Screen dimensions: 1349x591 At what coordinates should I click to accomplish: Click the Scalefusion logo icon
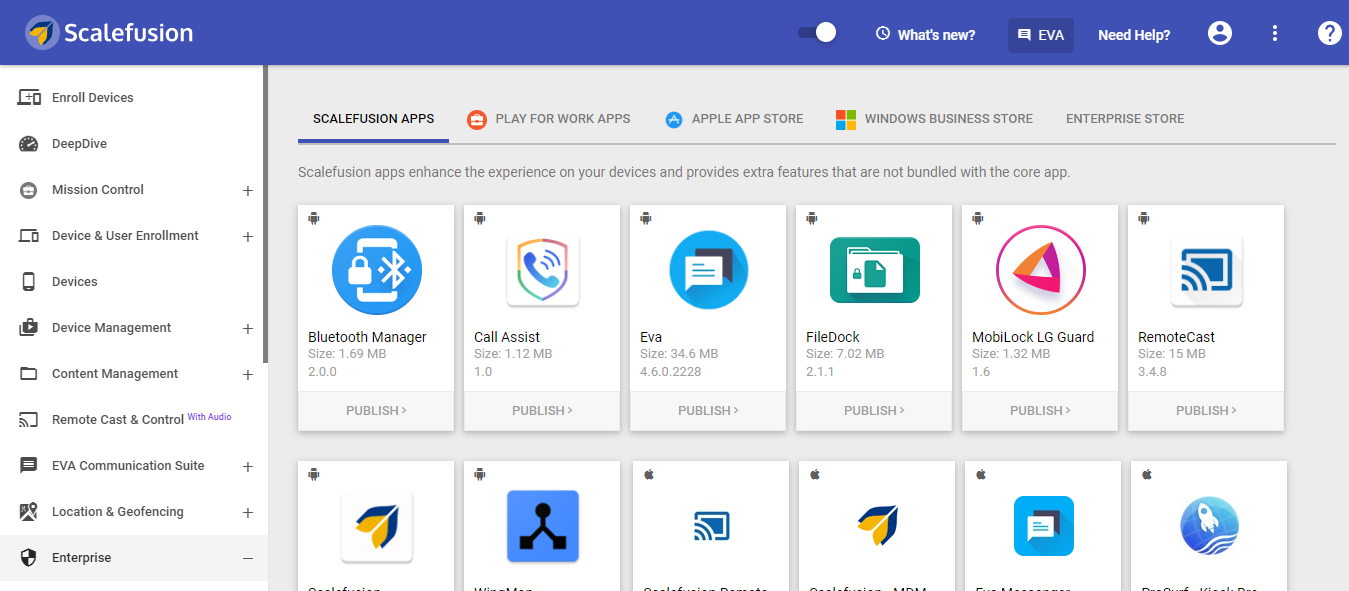pos(42,33)
